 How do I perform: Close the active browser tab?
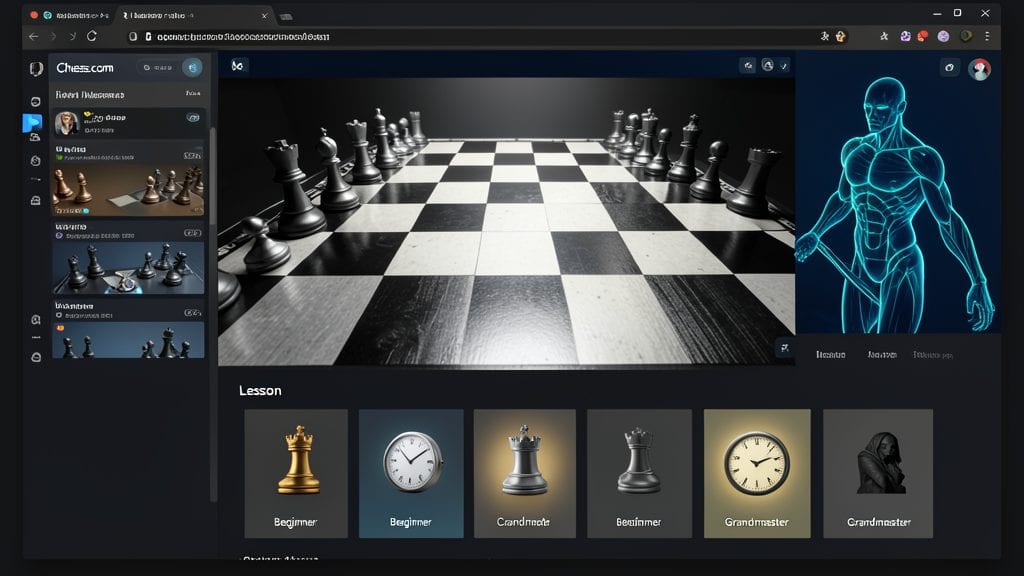[264, 16]
